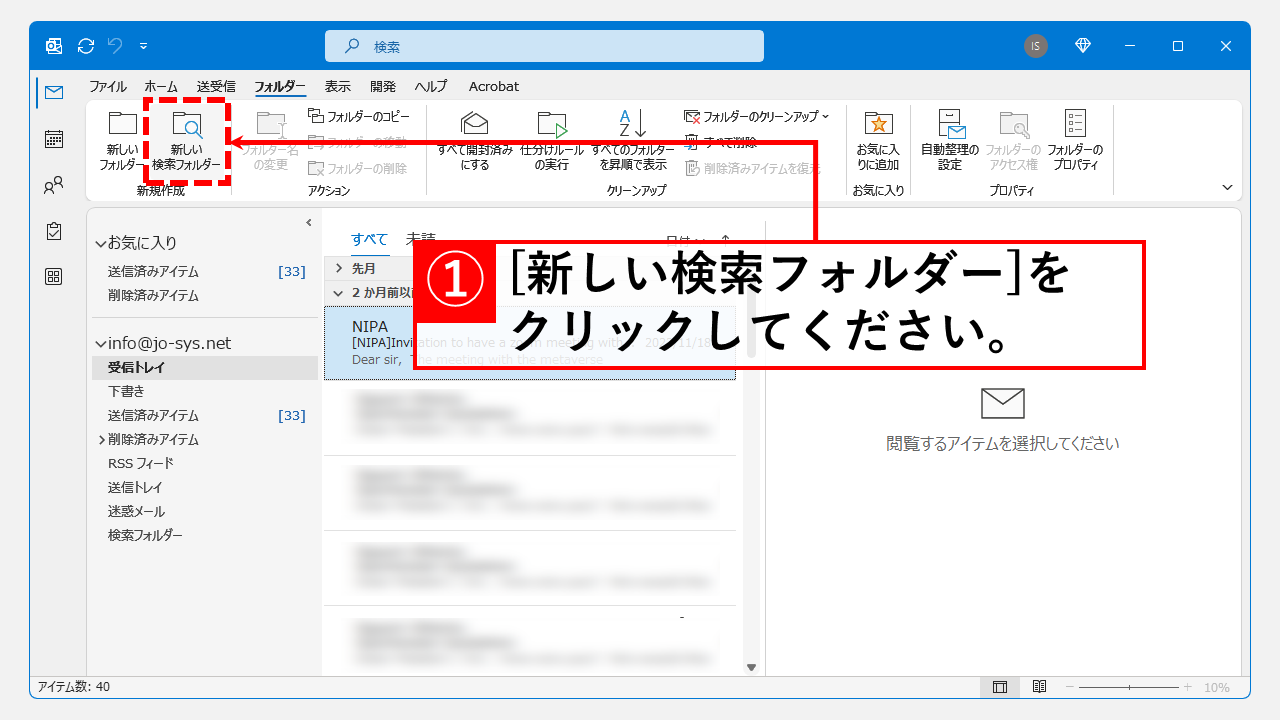Open the Calendar view in sidebar
Viewport: 1280px width, 720px height.
tap(54, 139)
